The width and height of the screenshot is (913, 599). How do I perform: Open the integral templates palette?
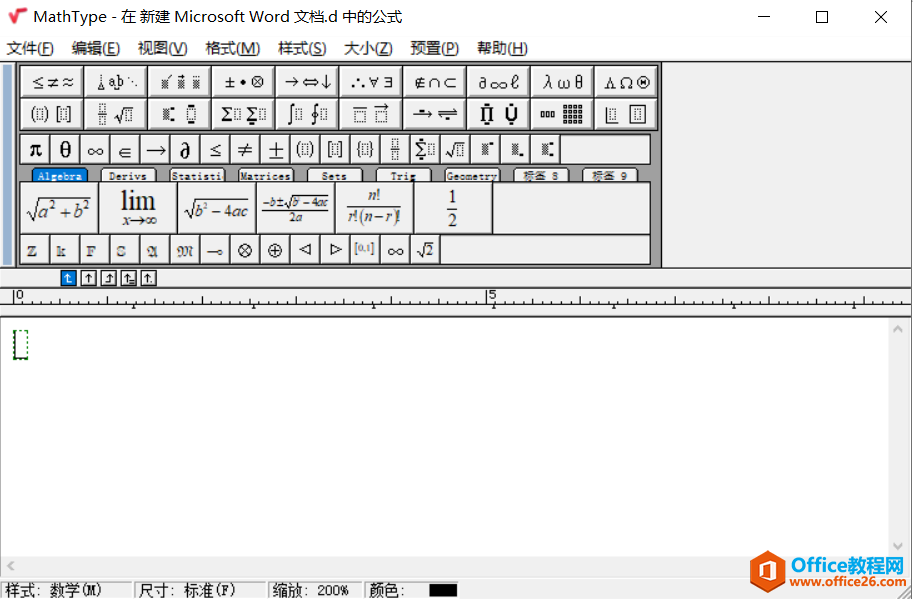click(x=307, y=114)
